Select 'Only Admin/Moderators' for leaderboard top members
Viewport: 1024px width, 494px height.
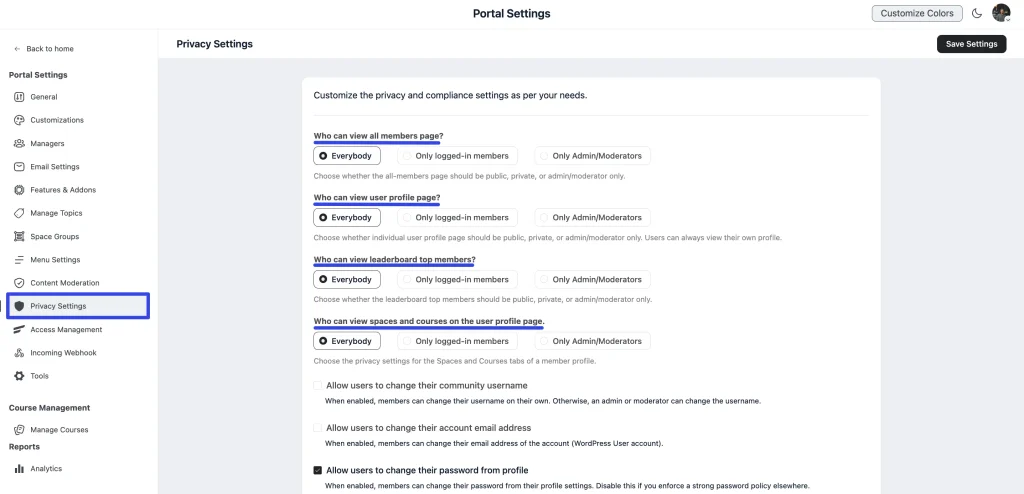pyautogui.click(x=592, y=279)
